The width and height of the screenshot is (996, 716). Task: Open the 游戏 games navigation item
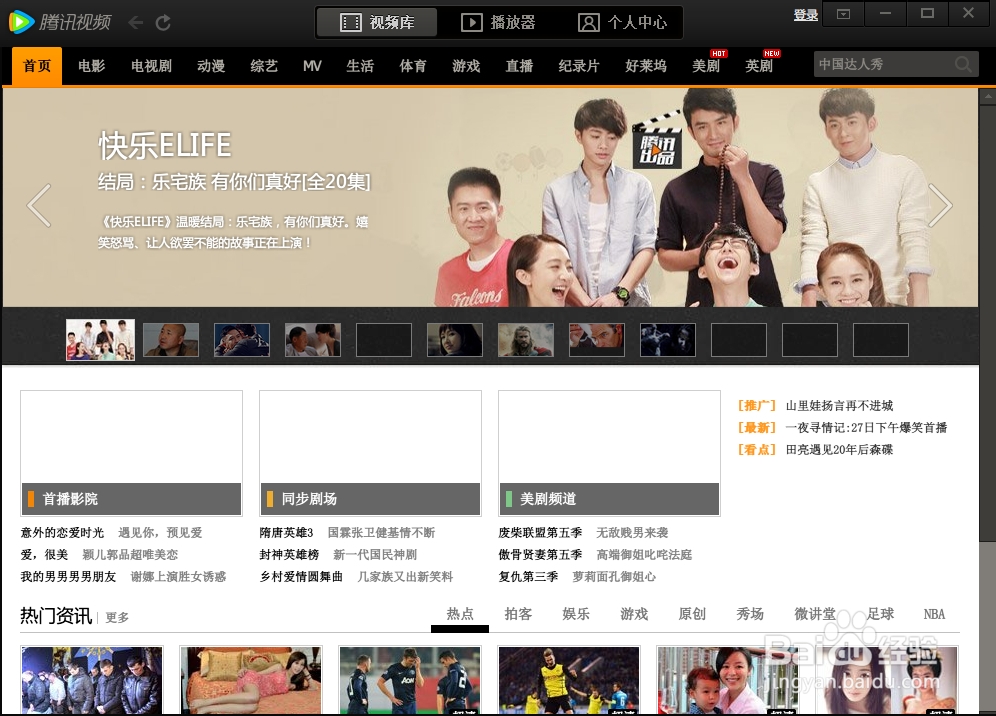pos(466,66)
